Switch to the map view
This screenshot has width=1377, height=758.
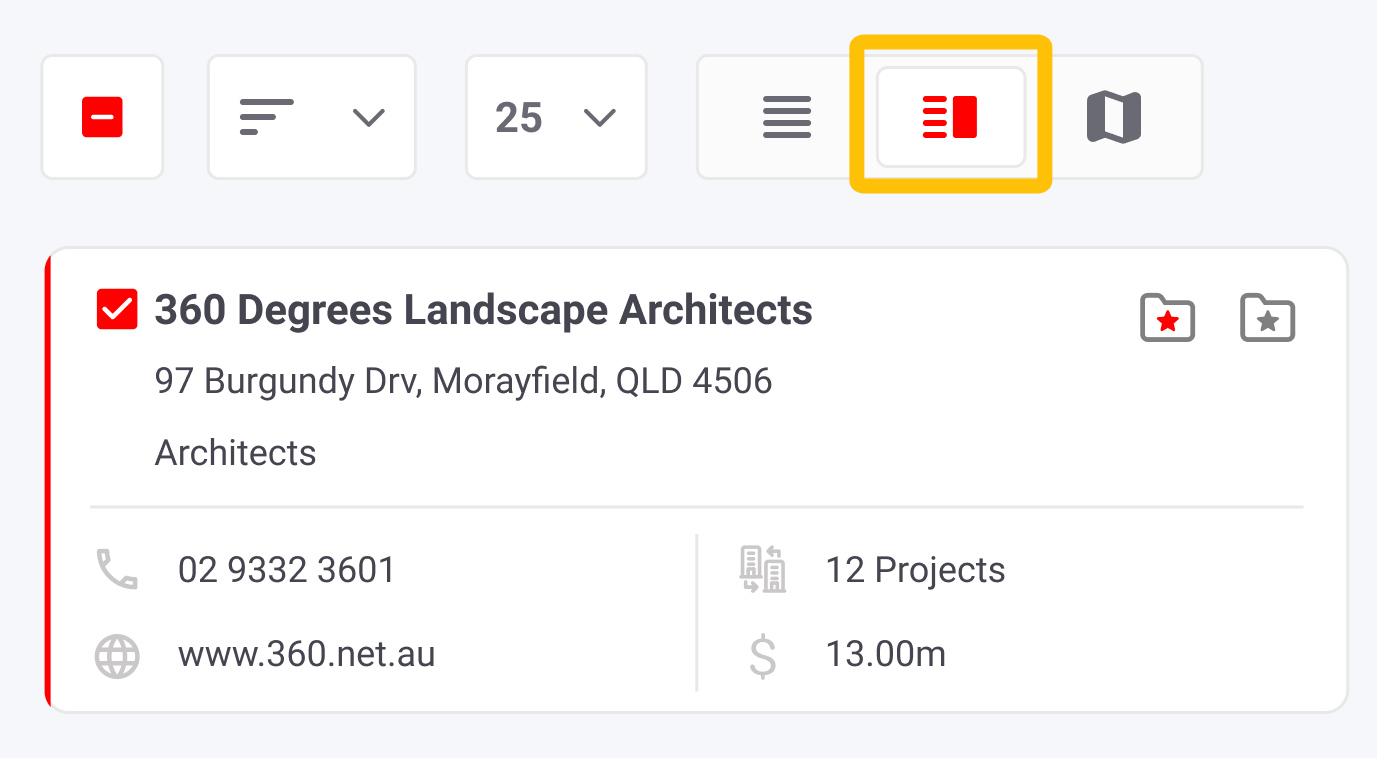coord(1114,118)
